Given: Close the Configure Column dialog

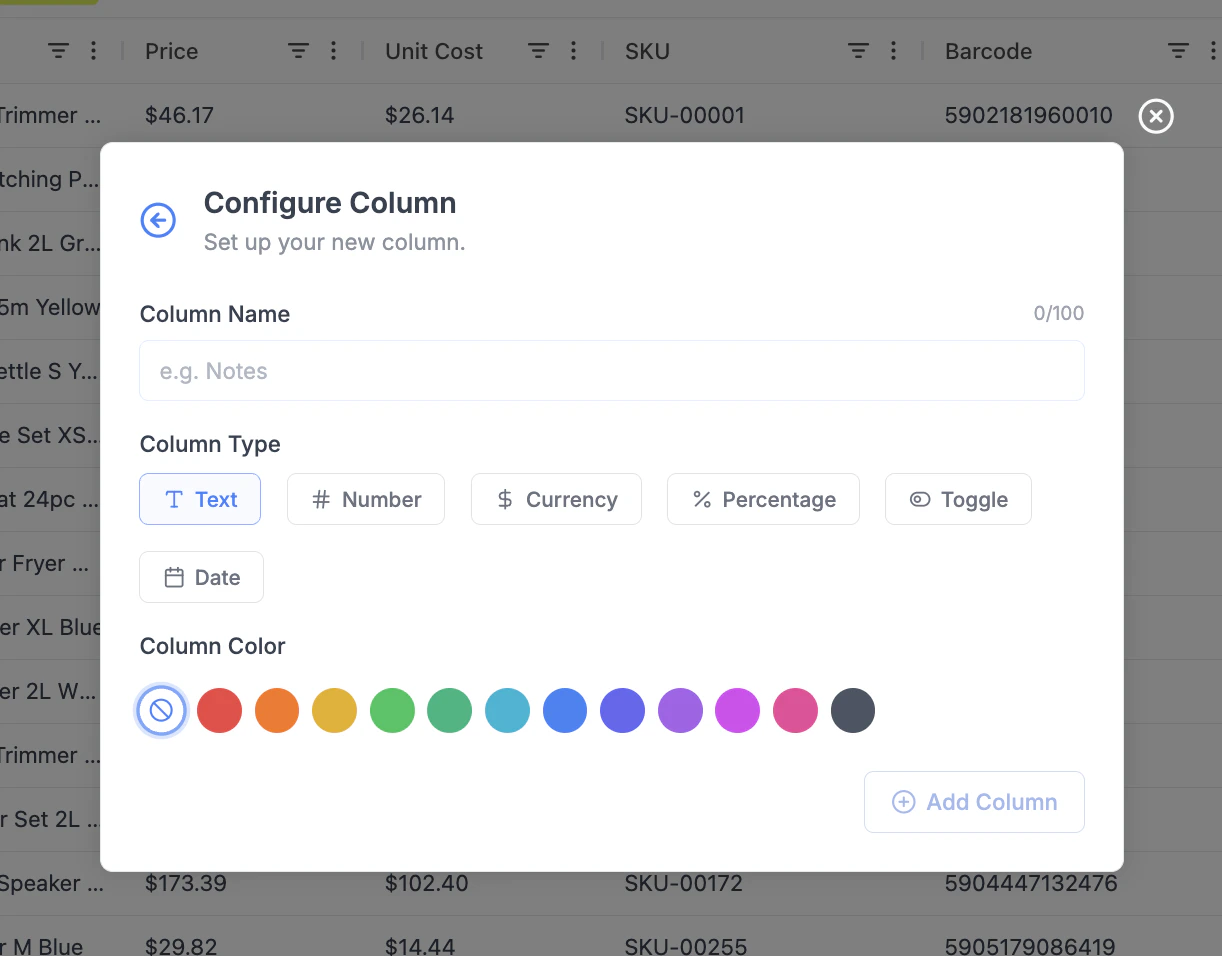Looking at the screenshot, I should (1155, 117).
